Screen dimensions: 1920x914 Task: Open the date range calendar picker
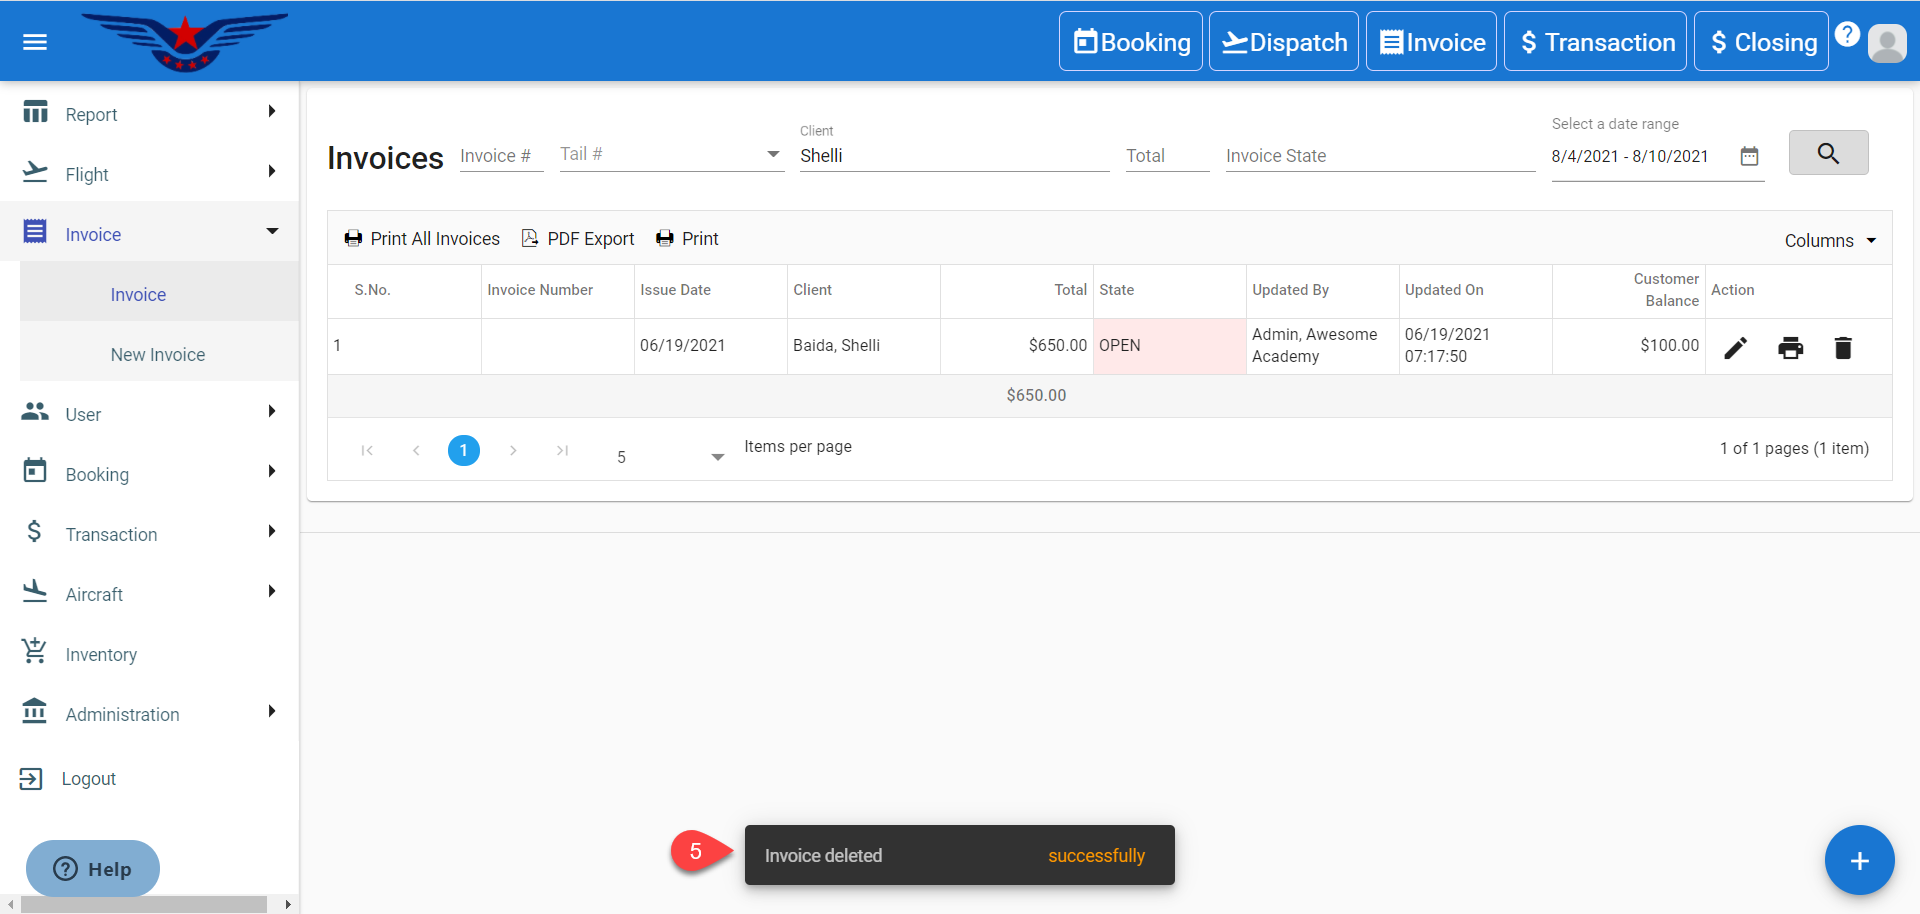(1749, 156)
